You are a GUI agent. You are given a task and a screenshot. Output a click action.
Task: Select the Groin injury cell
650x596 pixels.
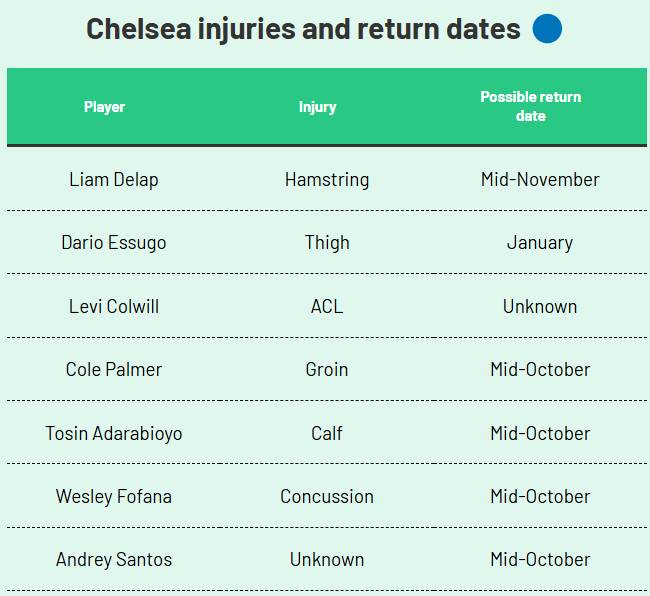coord(327,370)
